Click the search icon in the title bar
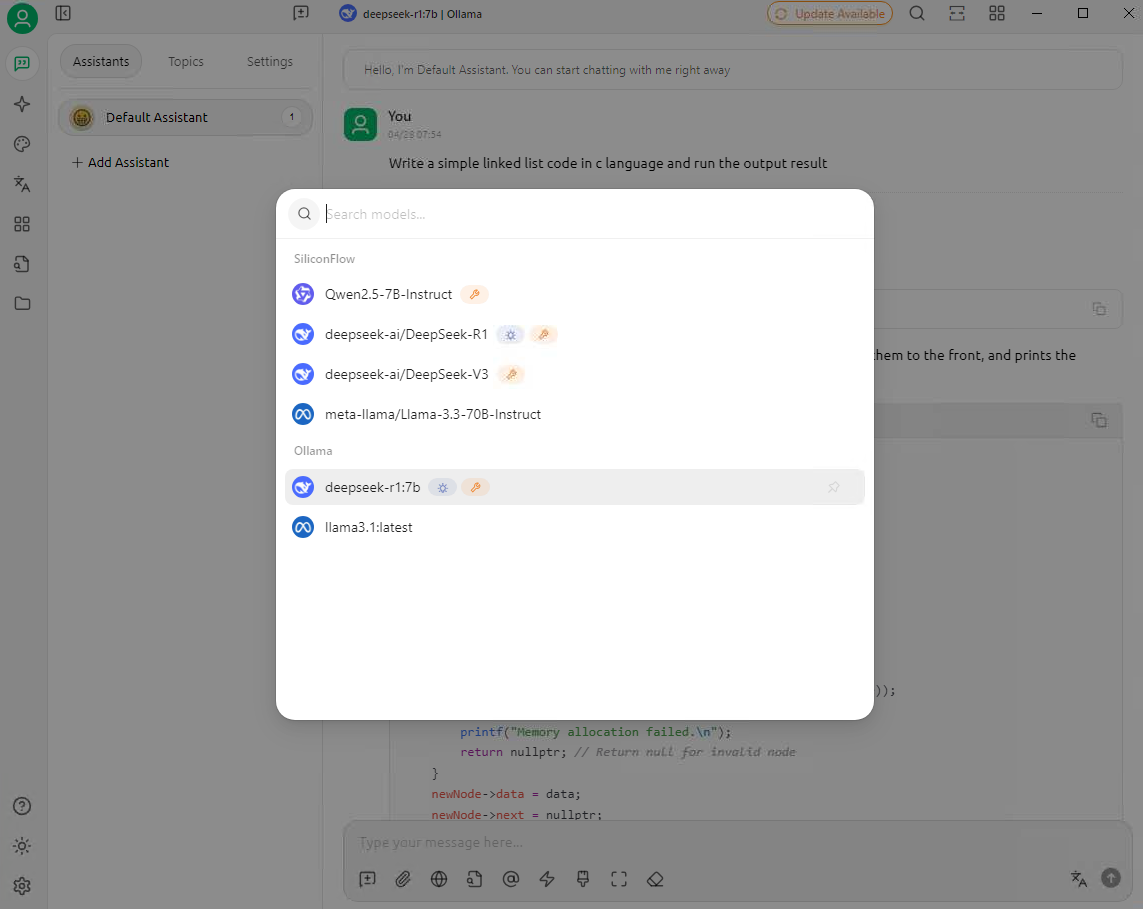The height and width of the screenshot is (909, 1143). 917,13
